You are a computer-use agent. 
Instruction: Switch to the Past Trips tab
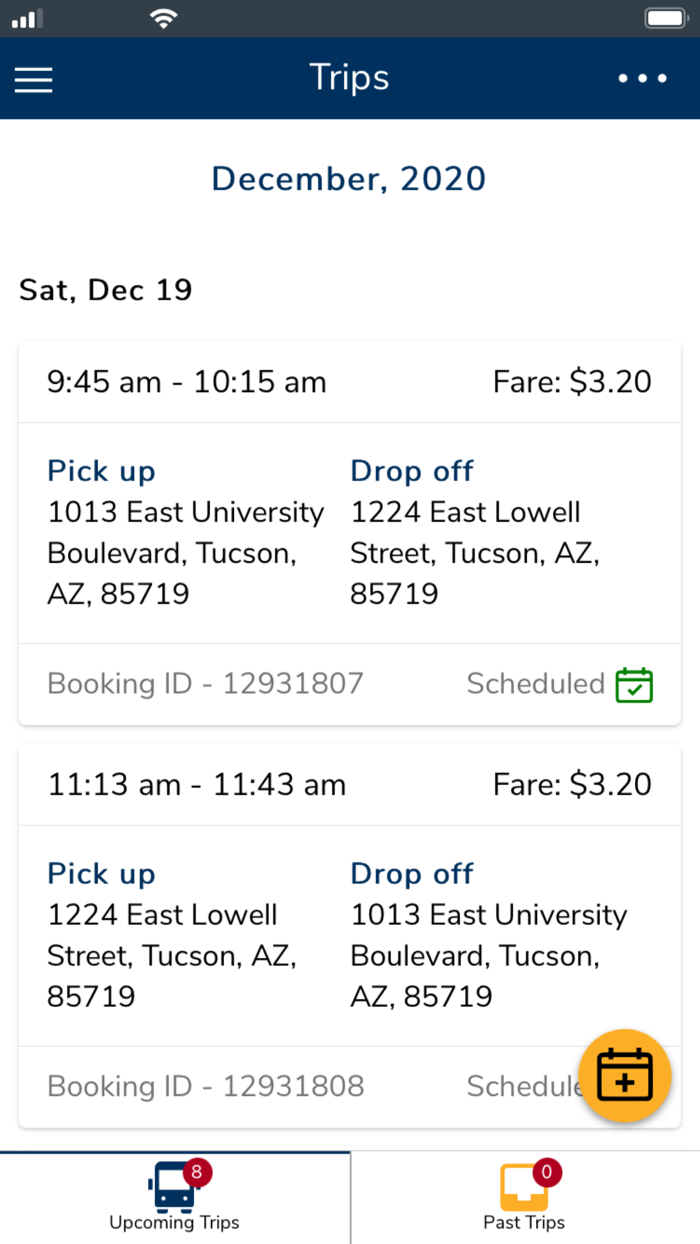click(524, 1221)
